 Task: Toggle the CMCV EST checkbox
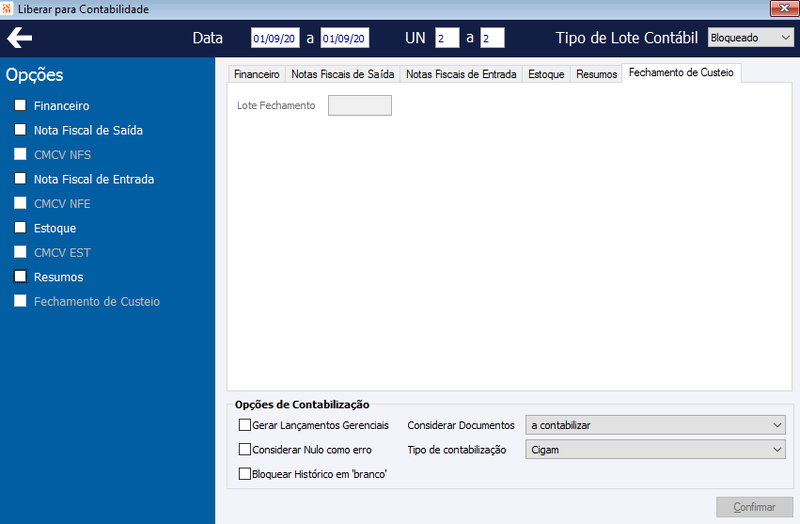[20, 252]
